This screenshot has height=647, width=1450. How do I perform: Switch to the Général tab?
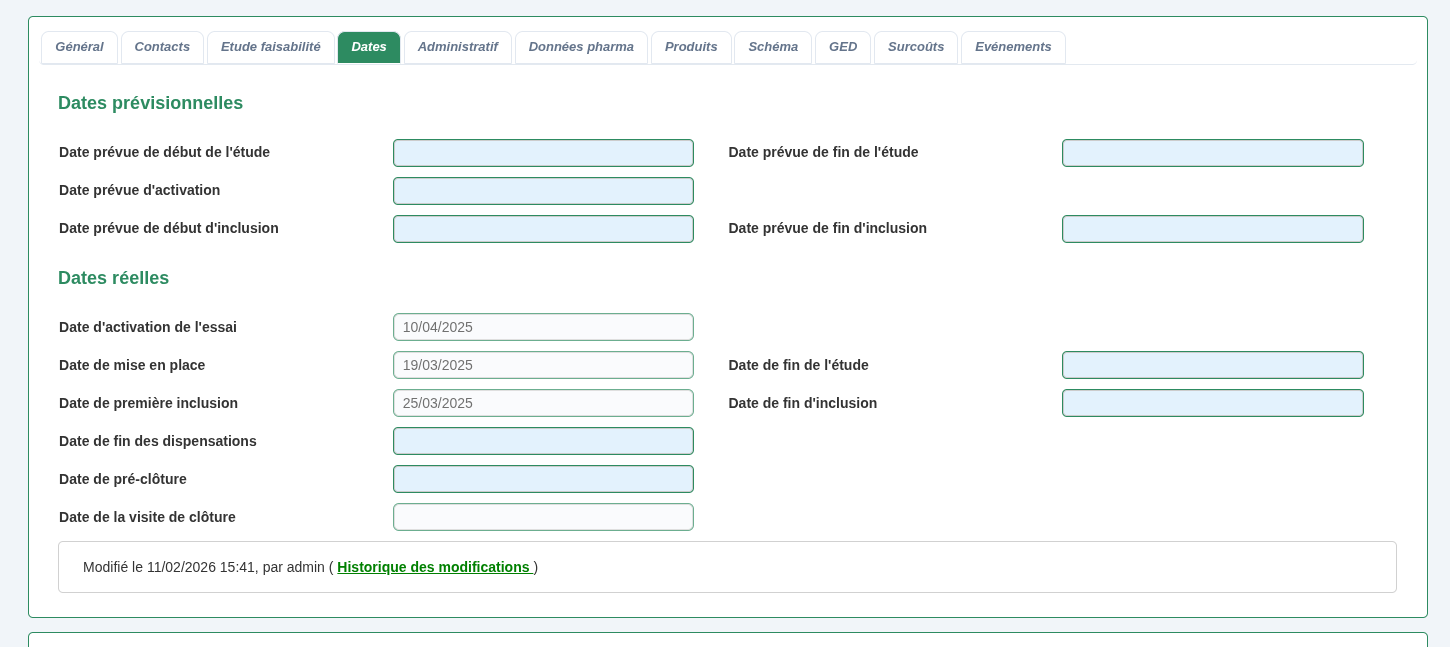(x=79, y=47)
